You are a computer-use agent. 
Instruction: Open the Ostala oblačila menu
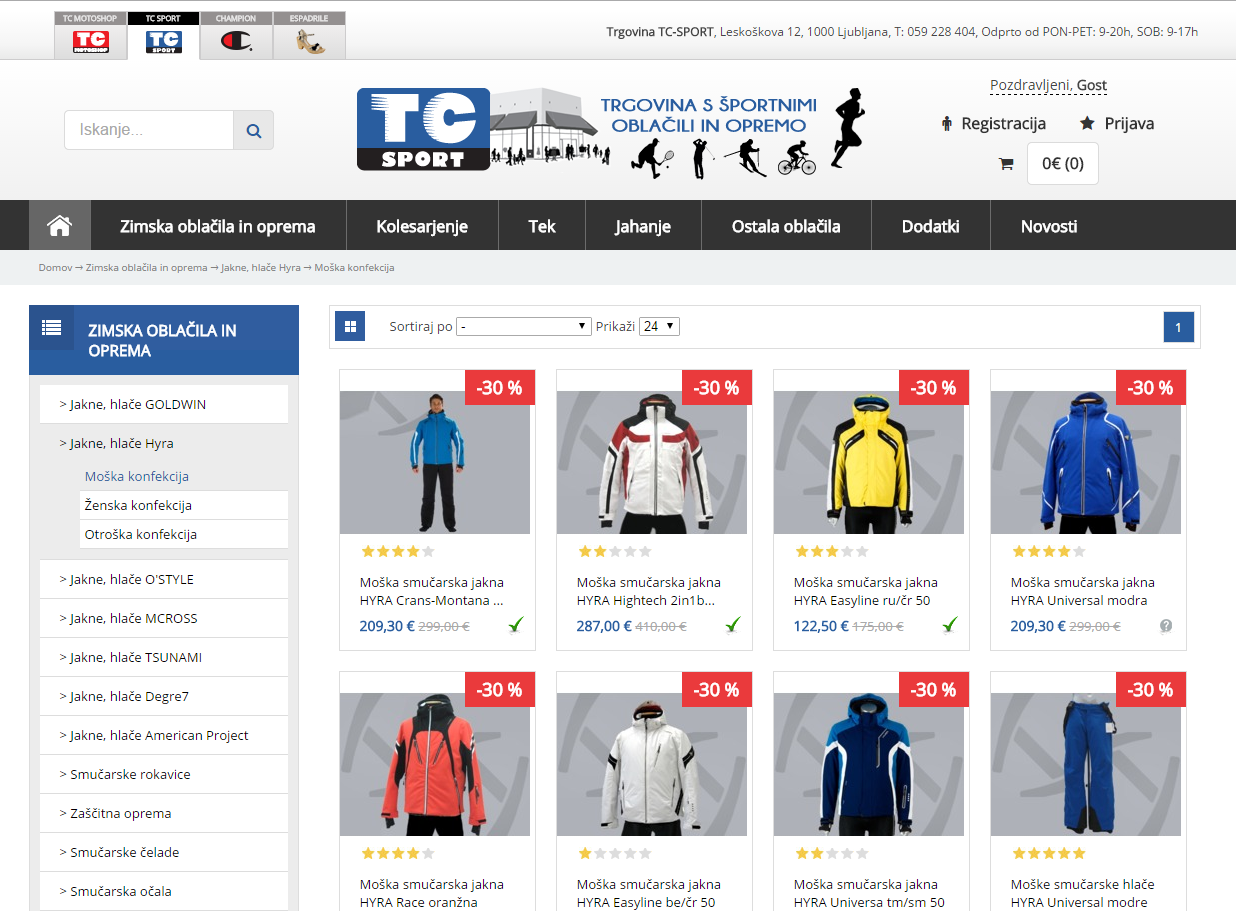point(786,226)
